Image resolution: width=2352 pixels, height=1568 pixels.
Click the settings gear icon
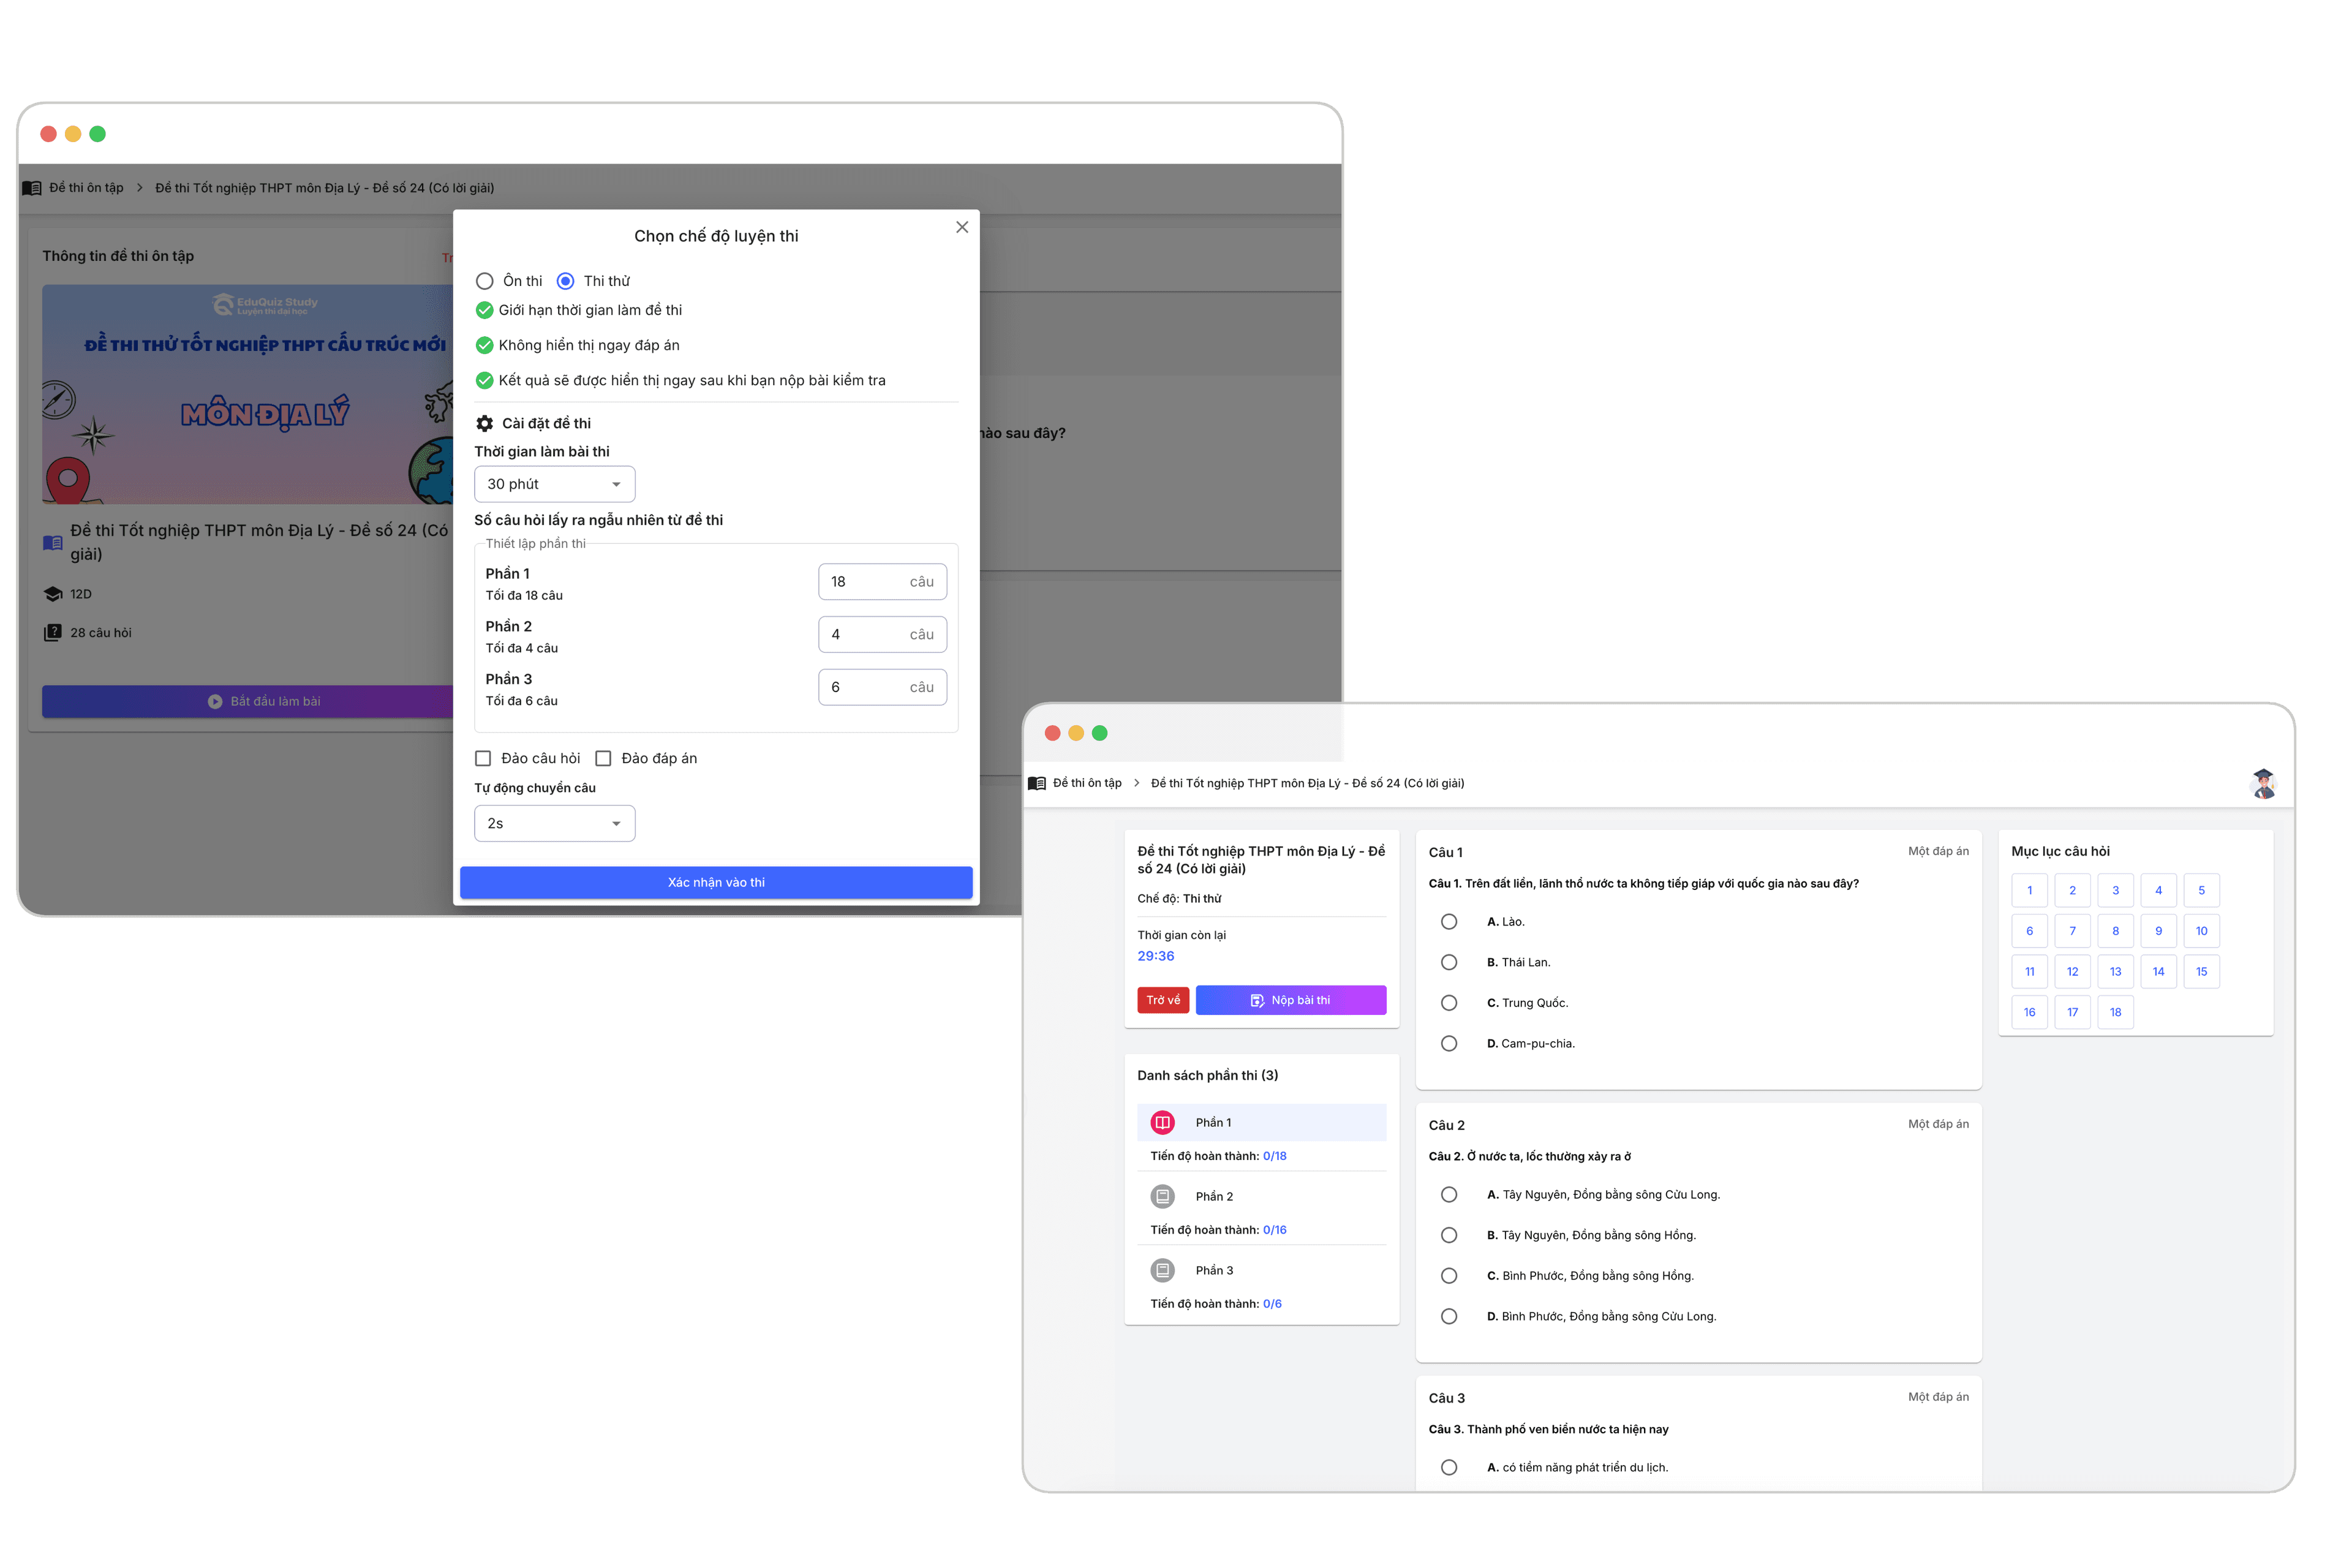tap(485, 423)
